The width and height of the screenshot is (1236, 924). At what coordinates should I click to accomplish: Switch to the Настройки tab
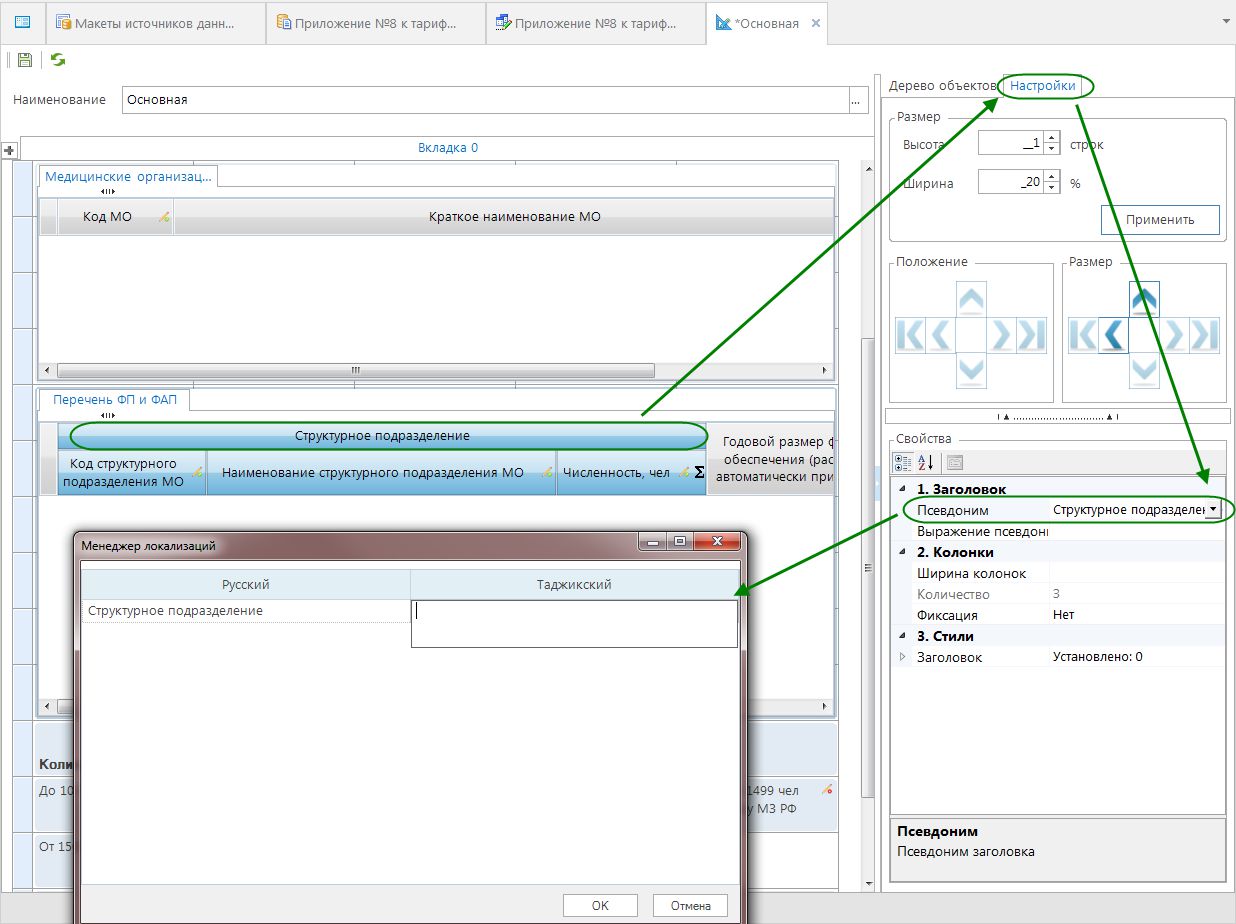point(1042,86)
